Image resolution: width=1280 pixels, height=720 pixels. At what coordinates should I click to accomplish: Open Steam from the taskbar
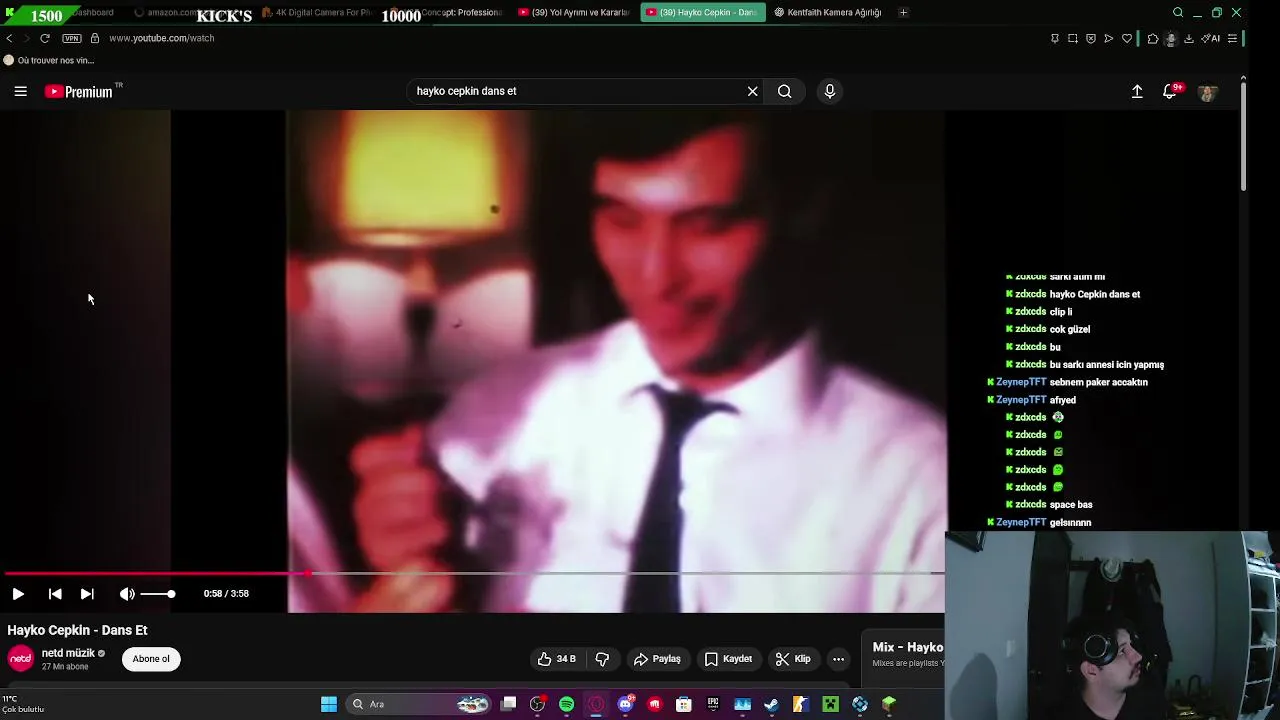pyautogui.click(x=771, y=704)
